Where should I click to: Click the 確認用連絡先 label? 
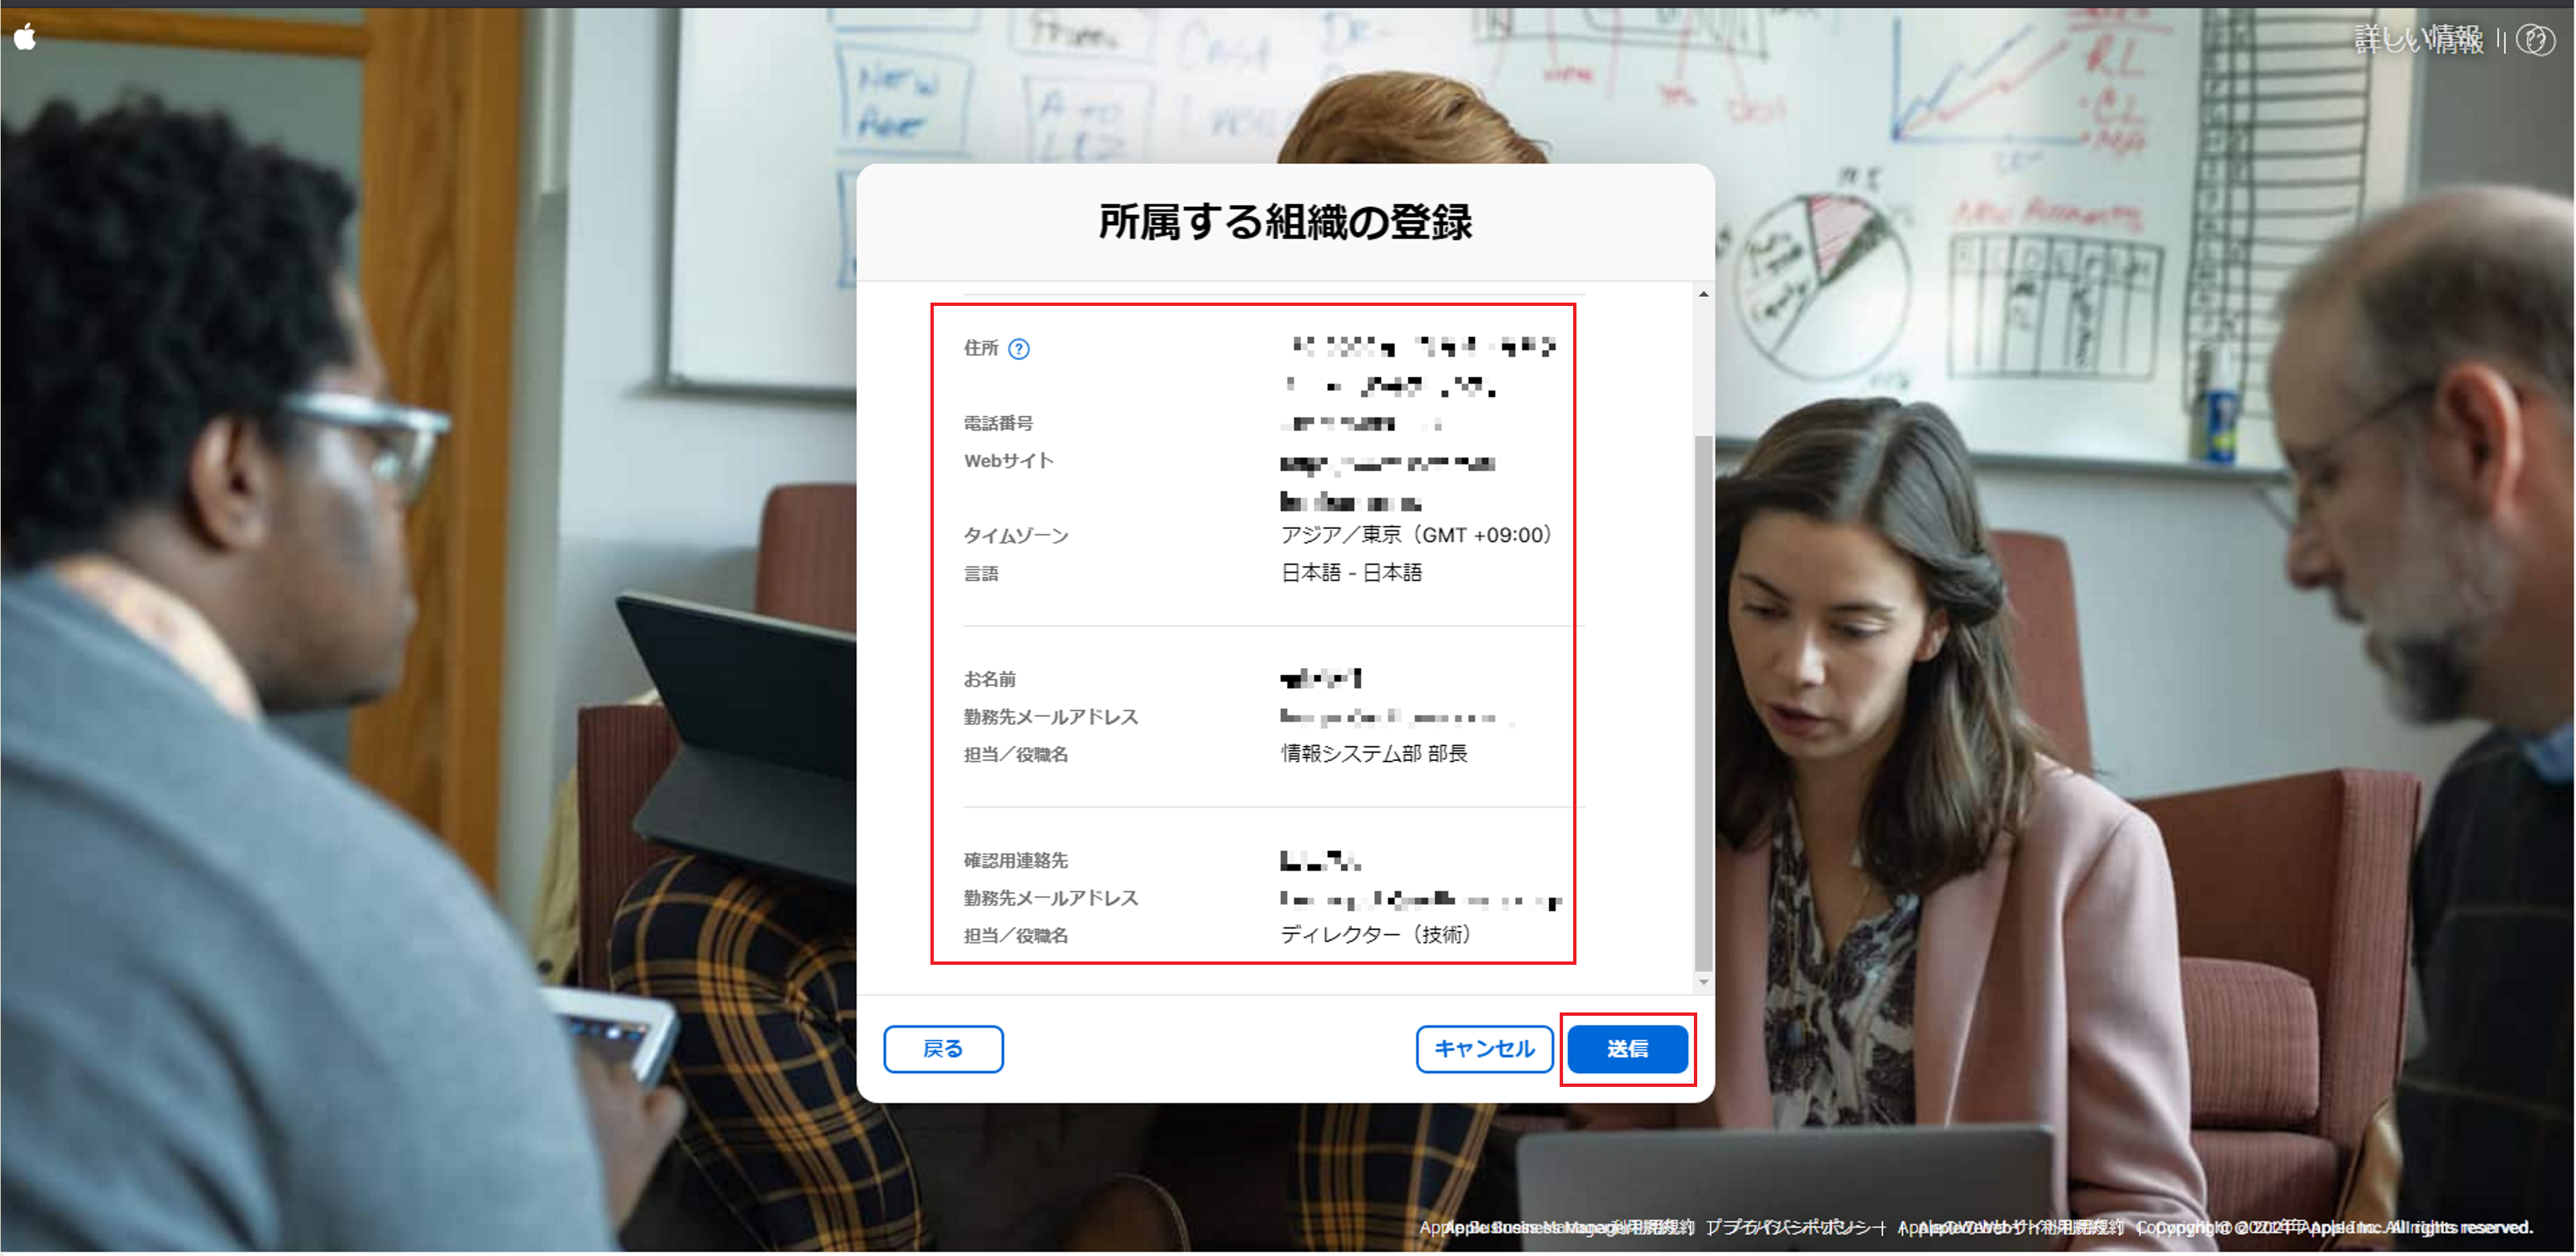pos(1015,860)
